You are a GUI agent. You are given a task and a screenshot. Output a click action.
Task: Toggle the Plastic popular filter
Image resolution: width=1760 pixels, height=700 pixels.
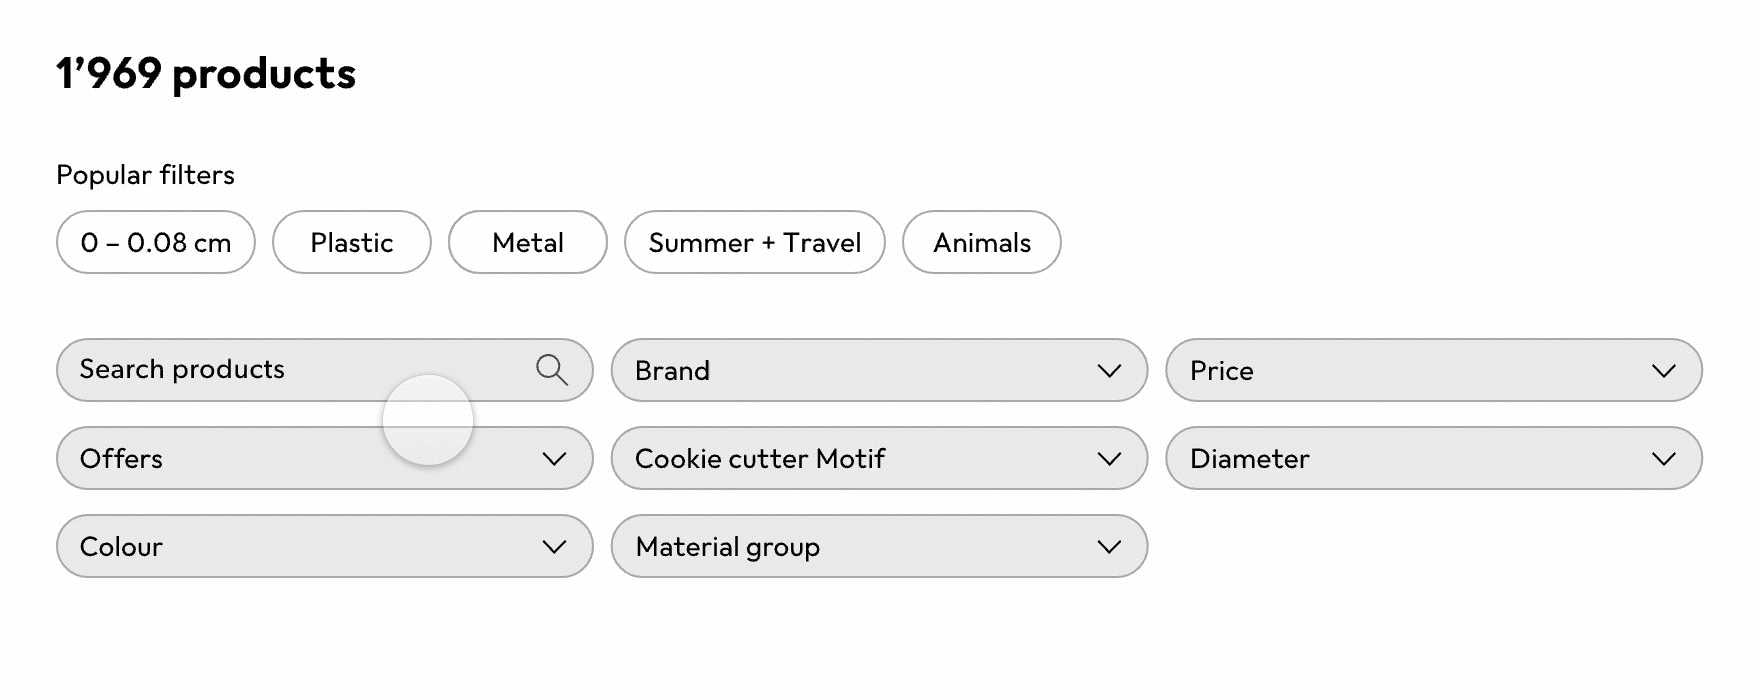tap(351, 242)
